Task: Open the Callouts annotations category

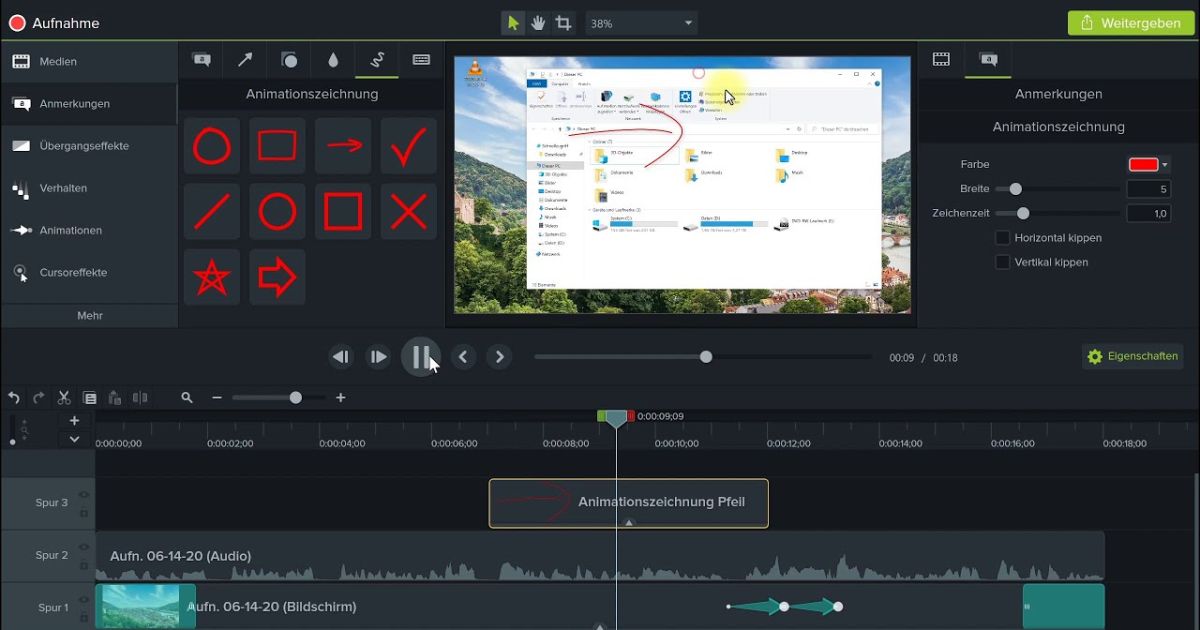Action: [x=200, y=60]
